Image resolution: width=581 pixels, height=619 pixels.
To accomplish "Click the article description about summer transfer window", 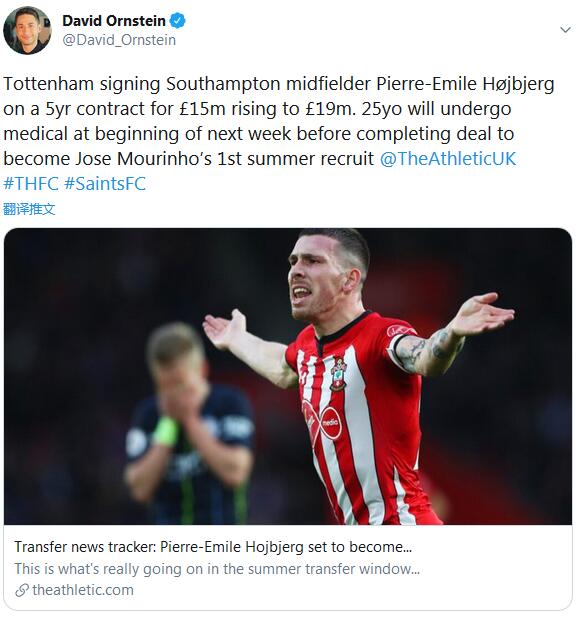I will click(217, 569).
